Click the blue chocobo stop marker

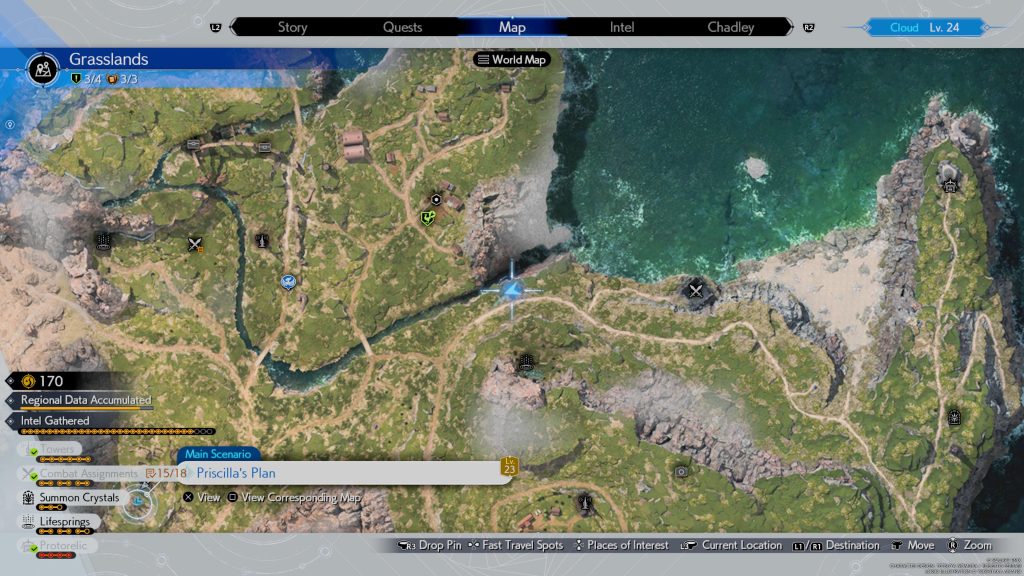pos(288,282)
